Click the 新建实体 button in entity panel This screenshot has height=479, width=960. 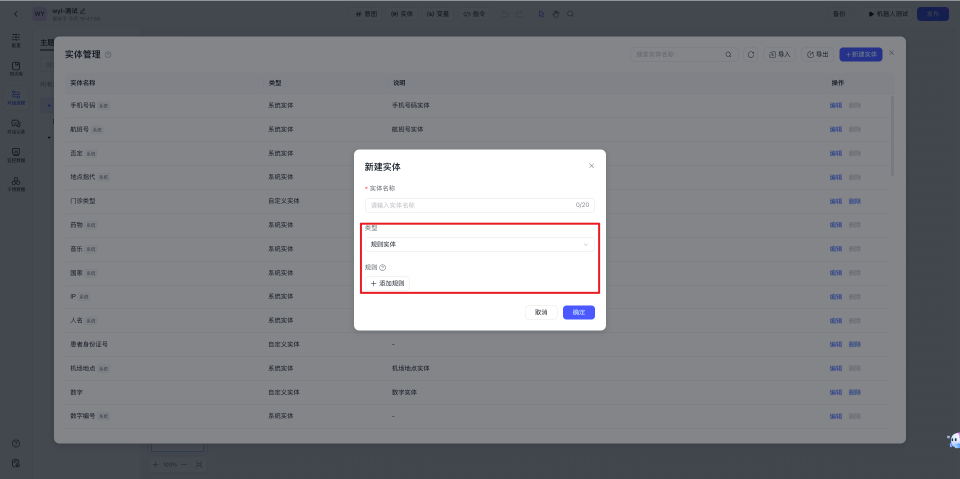pos(861,54)
